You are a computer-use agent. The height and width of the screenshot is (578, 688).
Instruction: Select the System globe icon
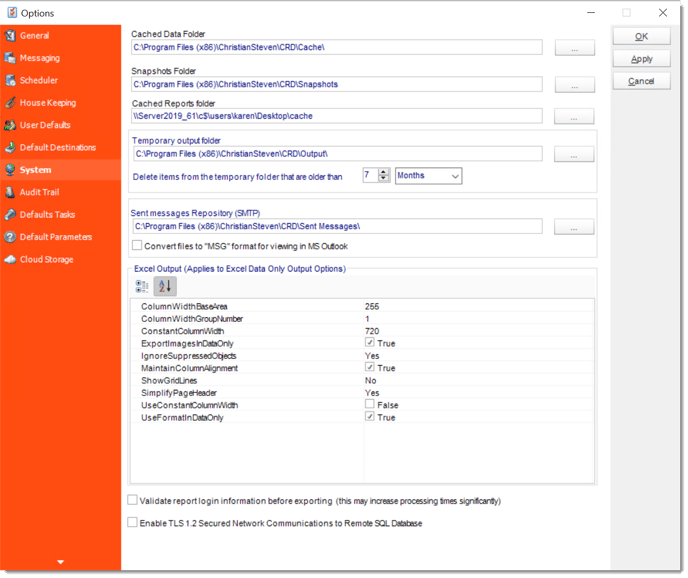[10, 169]
